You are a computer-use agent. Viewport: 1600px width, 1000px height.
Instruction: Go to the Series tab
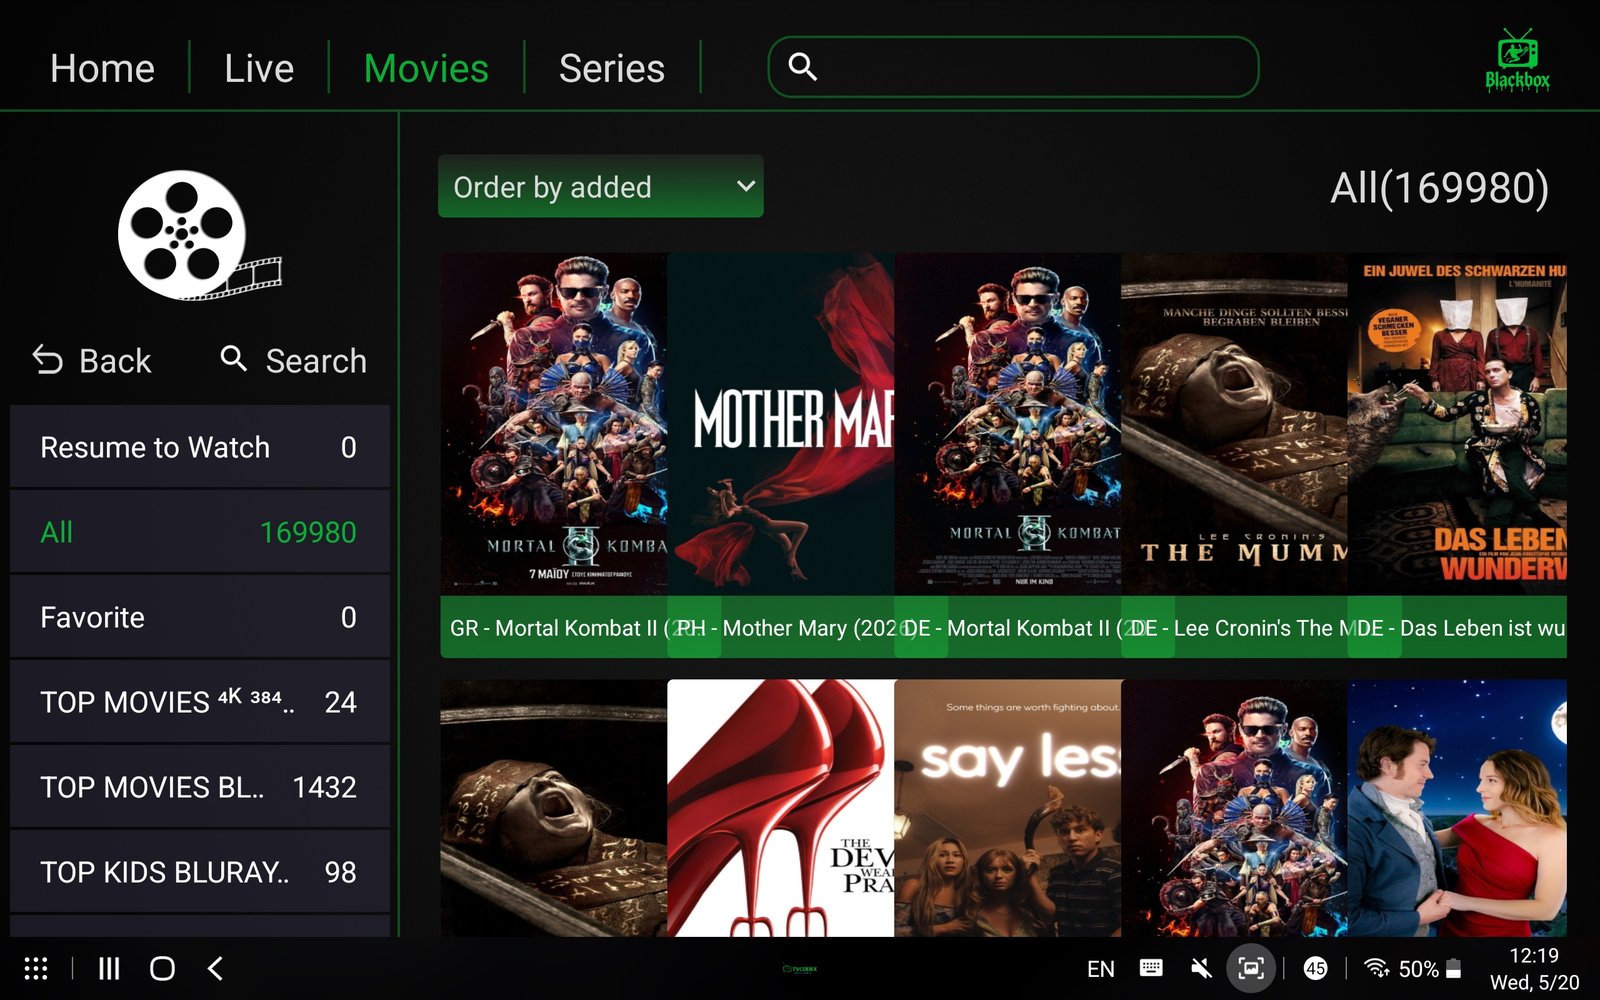pos(612,69)
